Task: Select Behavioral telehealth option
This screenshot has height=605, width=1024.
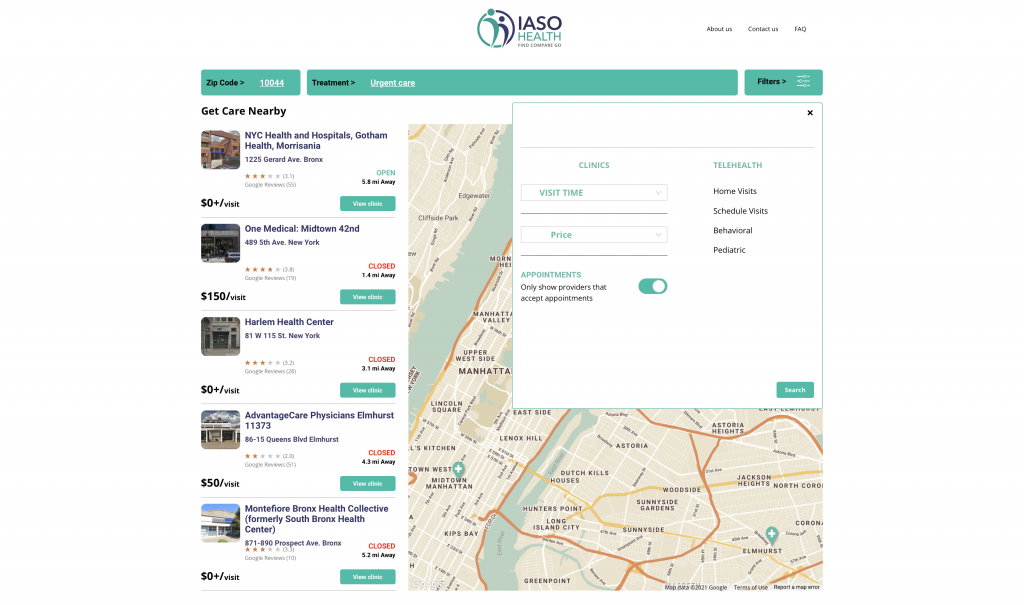Action: click(732, 231)
